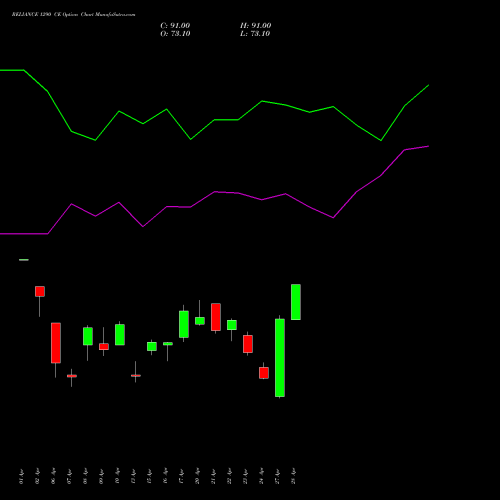
Task: Click the open value O: 73.10
Action: click(175, 34)
